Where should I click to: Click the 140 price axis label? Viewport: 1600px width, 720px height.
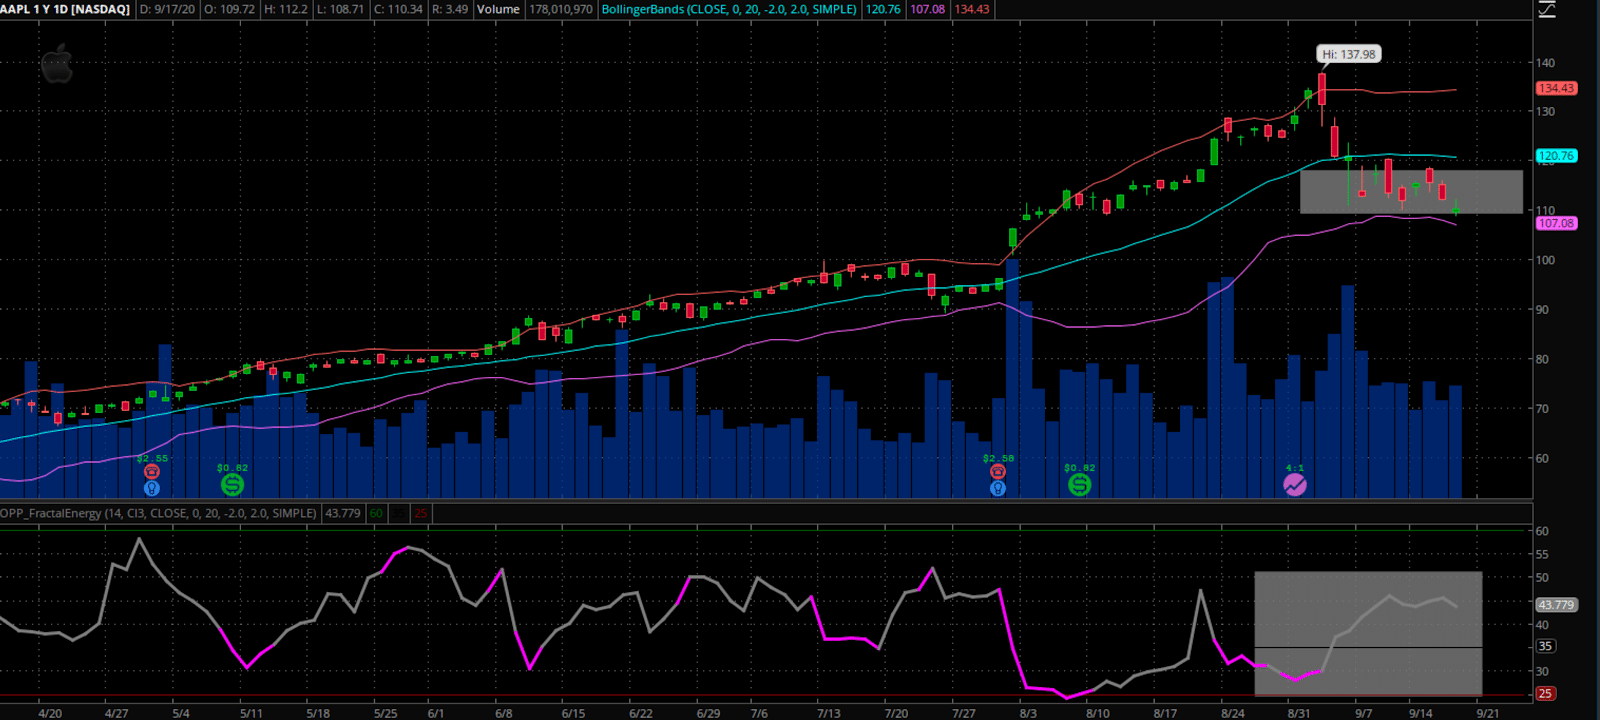pos(1546,62)
